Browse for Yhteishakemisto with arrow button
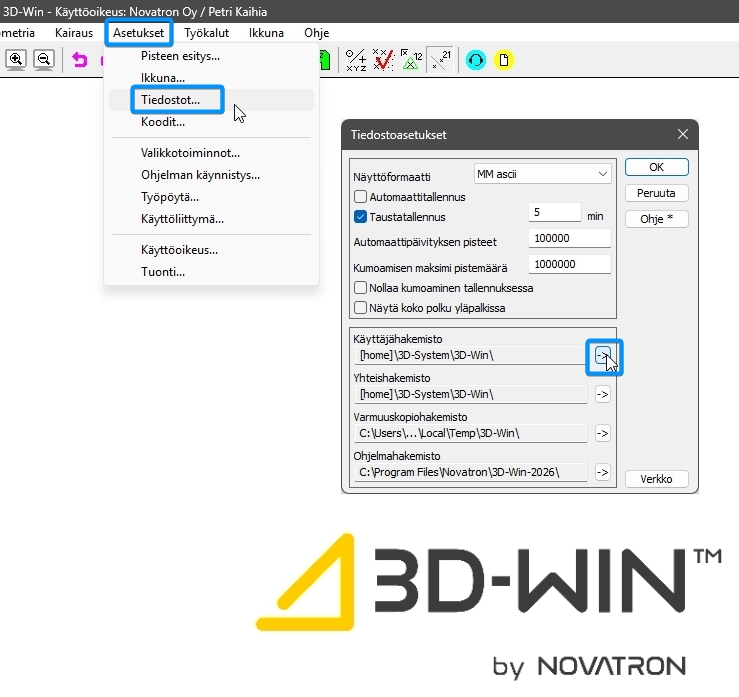739x697 pixels. (x=603, y=394)
